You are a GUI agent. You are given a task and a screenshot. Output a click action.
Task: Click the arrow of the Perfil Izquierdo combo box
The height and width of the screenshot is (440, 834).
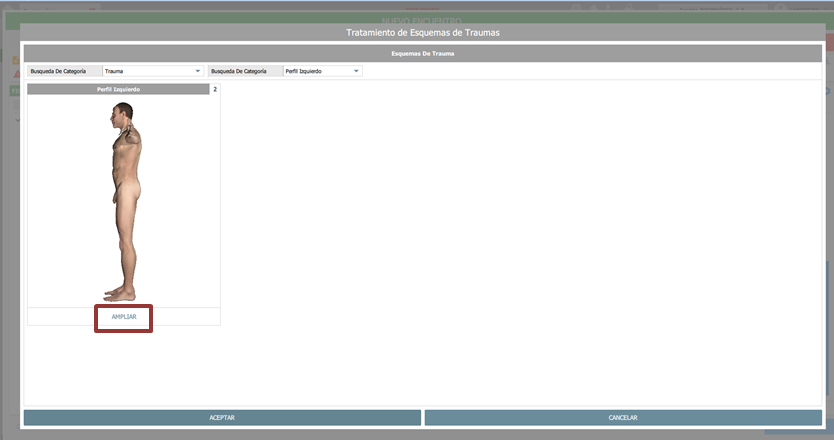(357, 71)
